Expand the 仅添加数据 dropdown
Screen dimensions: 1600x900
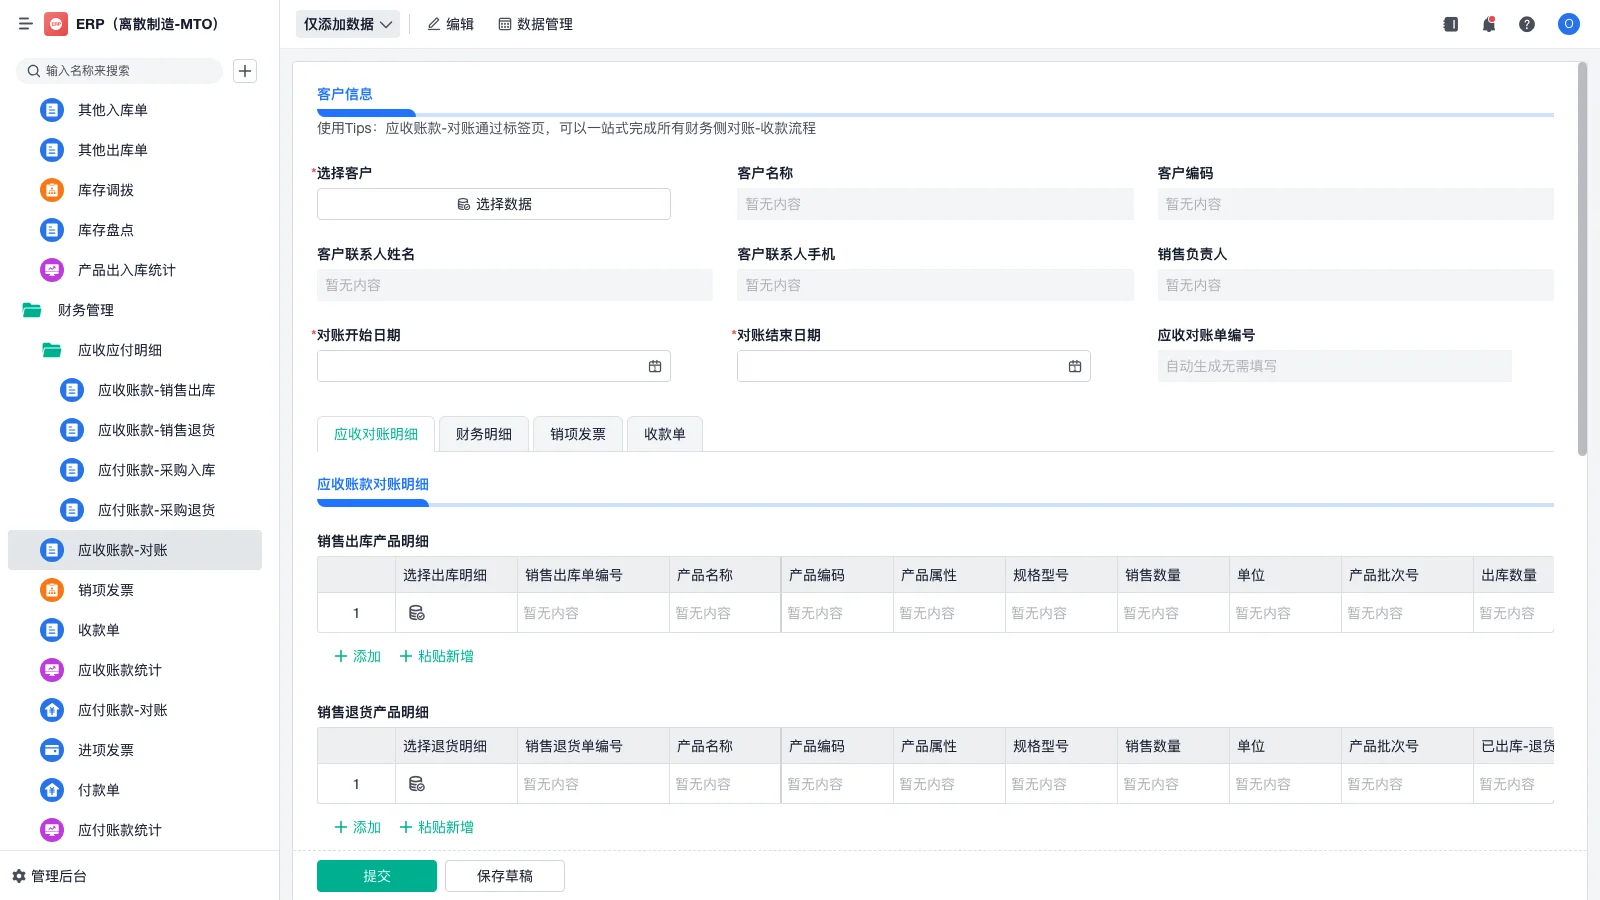tap(389, 23)
